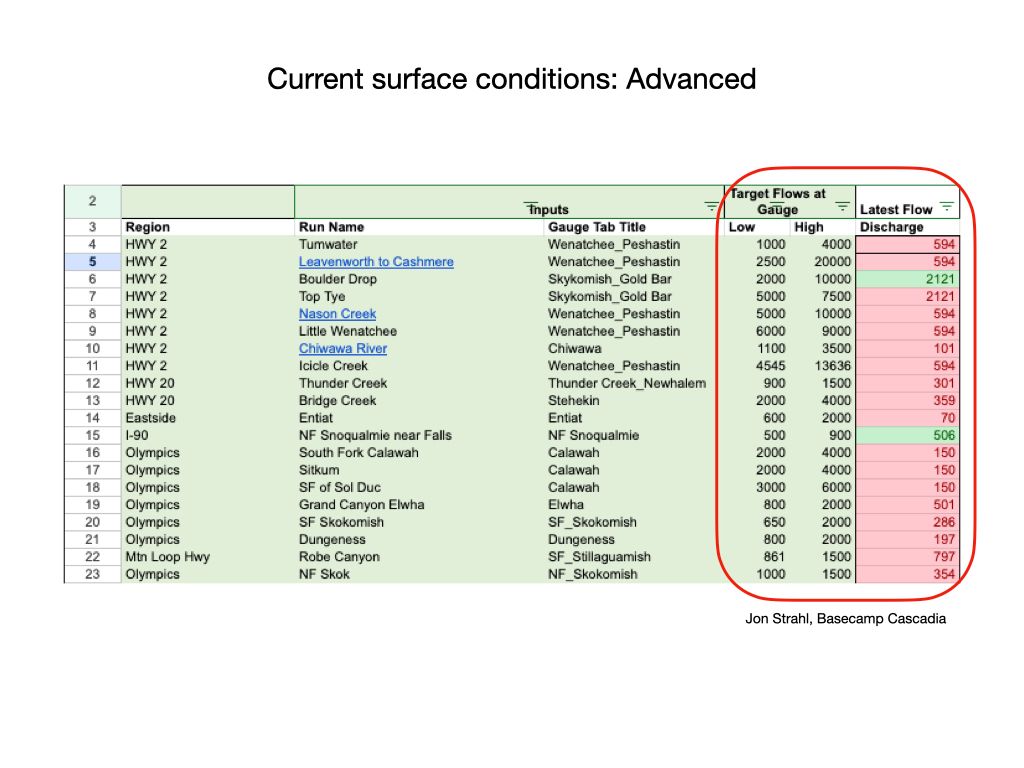Image resolution: width=1024 pixels, height=768 pixels.
Task: Select the NF Skok cell
Action: pyautogui.click(x=419, y=575)
